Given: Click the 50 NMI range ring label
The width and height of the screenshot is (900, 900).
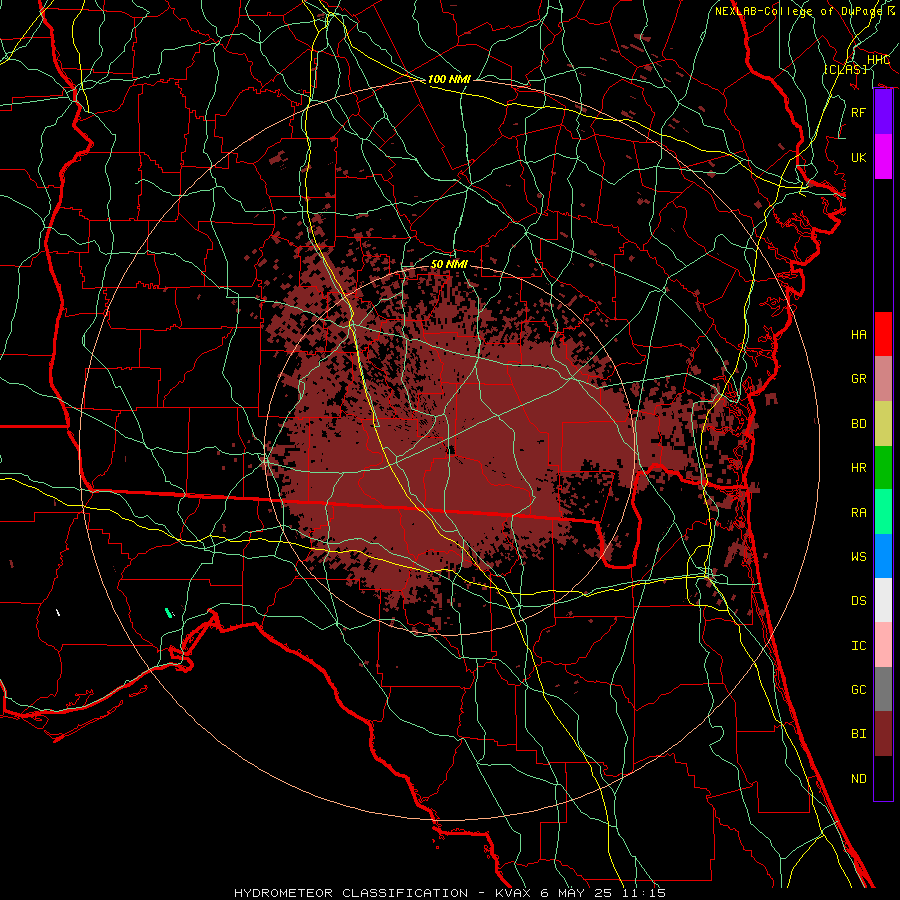Looking at the screenshot, I should coord(449,264).
